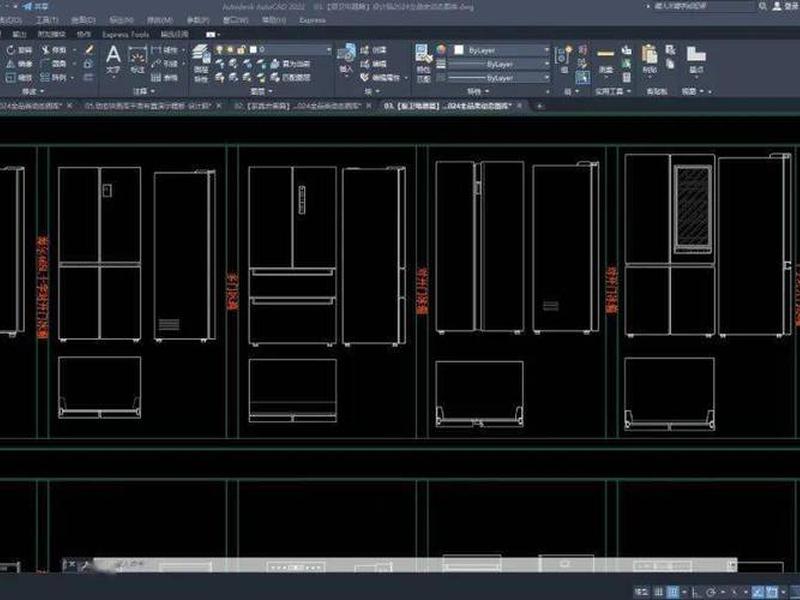Expand the Utilities panel title flyout
This screenshot has width=800, height=600.
[613, 91]
